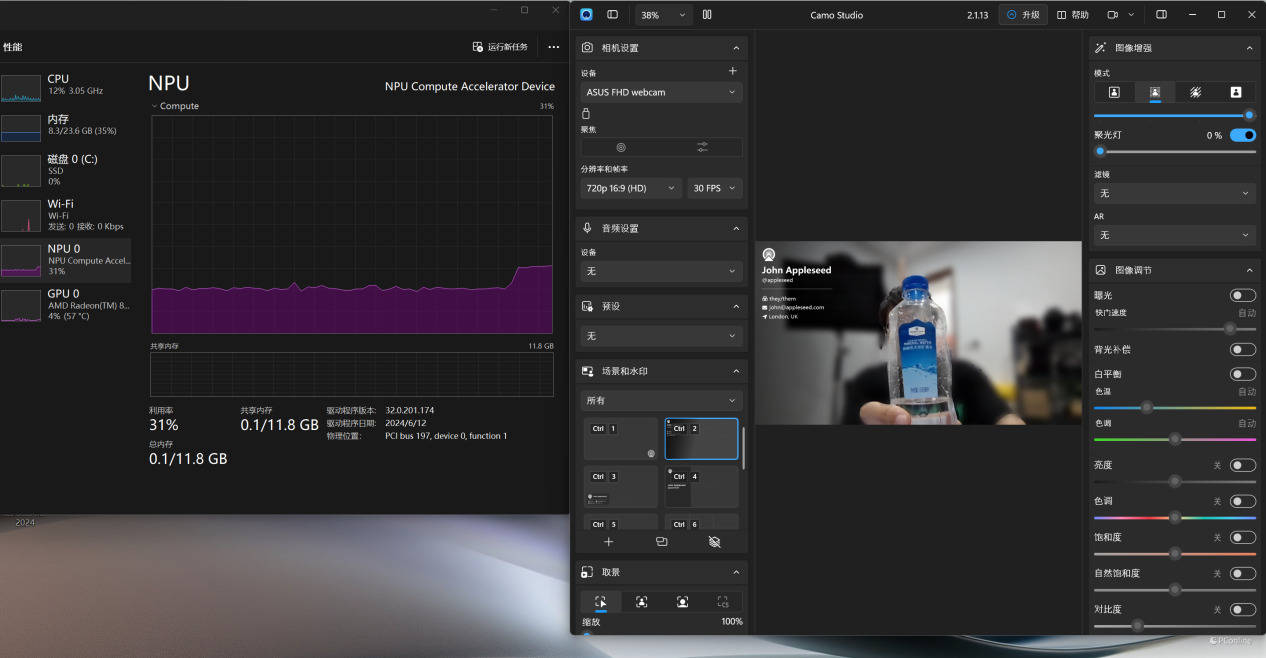Viewport: 1266px width, 658px height.
Task: Turn on the 自然饱和度 vibrance toggle
Action: pos(1243,573)
